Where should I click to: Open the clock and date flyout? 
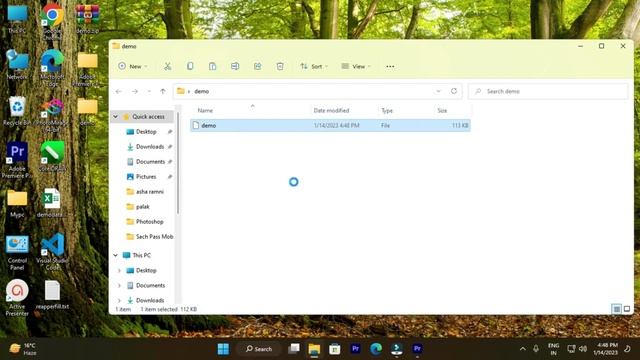click(605, 349)
